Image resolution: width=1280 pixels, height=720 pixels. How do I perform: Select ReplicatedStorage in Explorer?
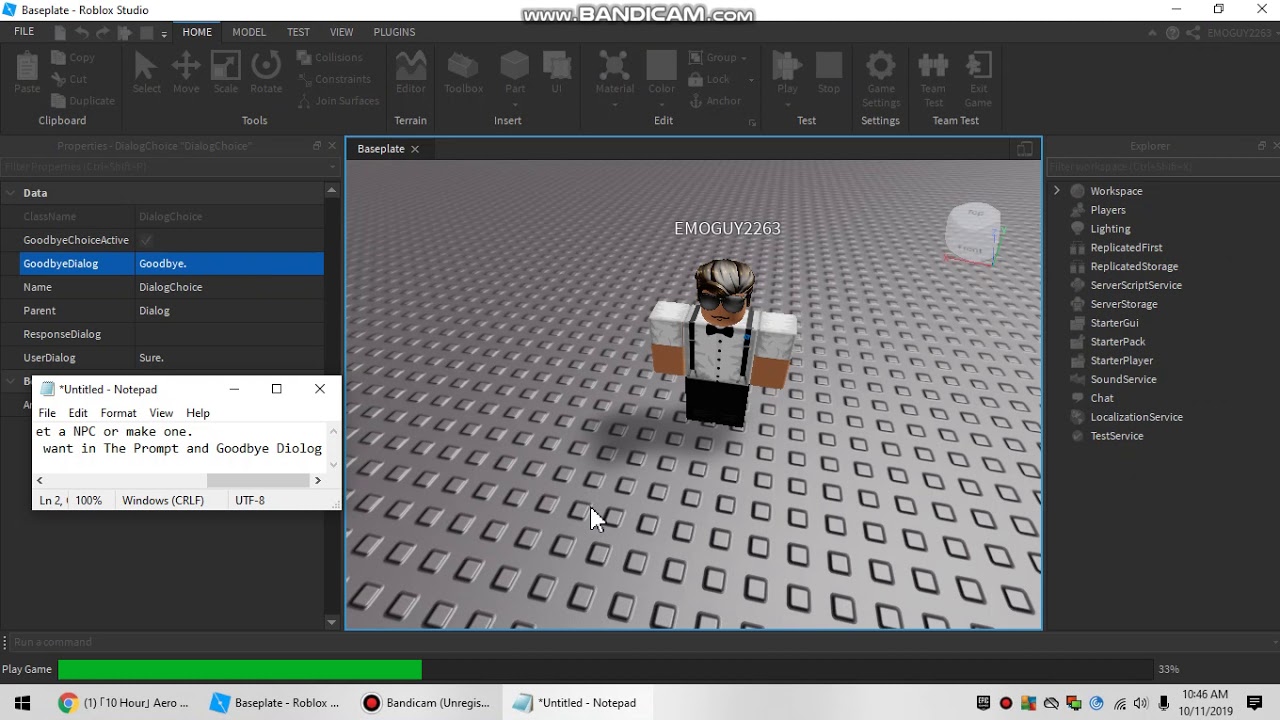1134,266
